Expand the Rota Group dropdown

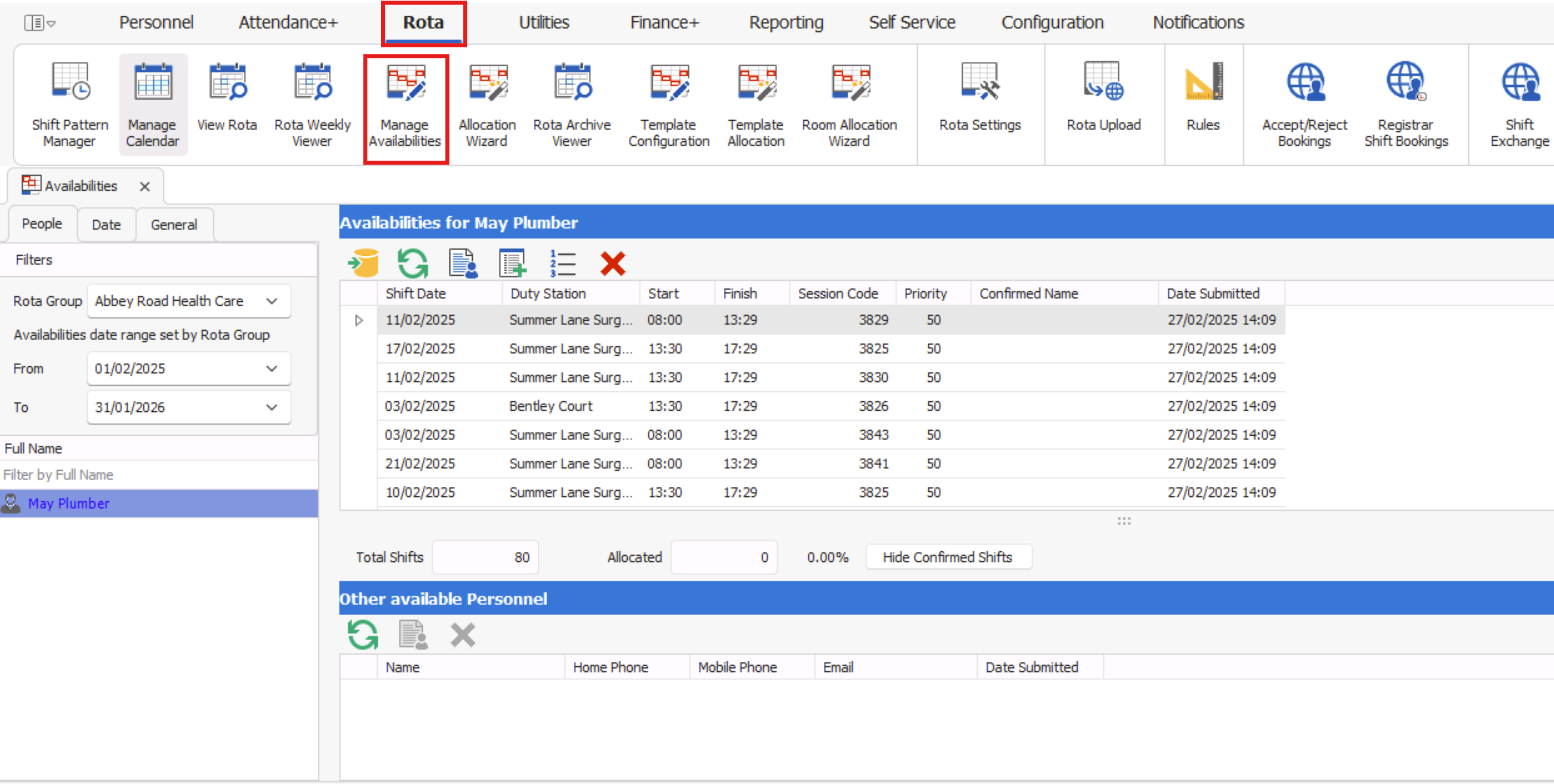point(270,301)
